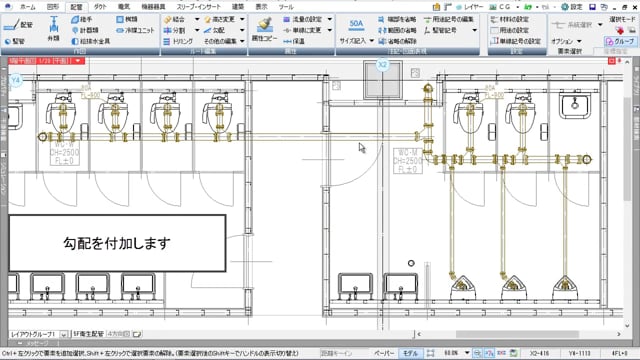Open the 弁類 valves tool
The image size is (640, 360).
53,29
